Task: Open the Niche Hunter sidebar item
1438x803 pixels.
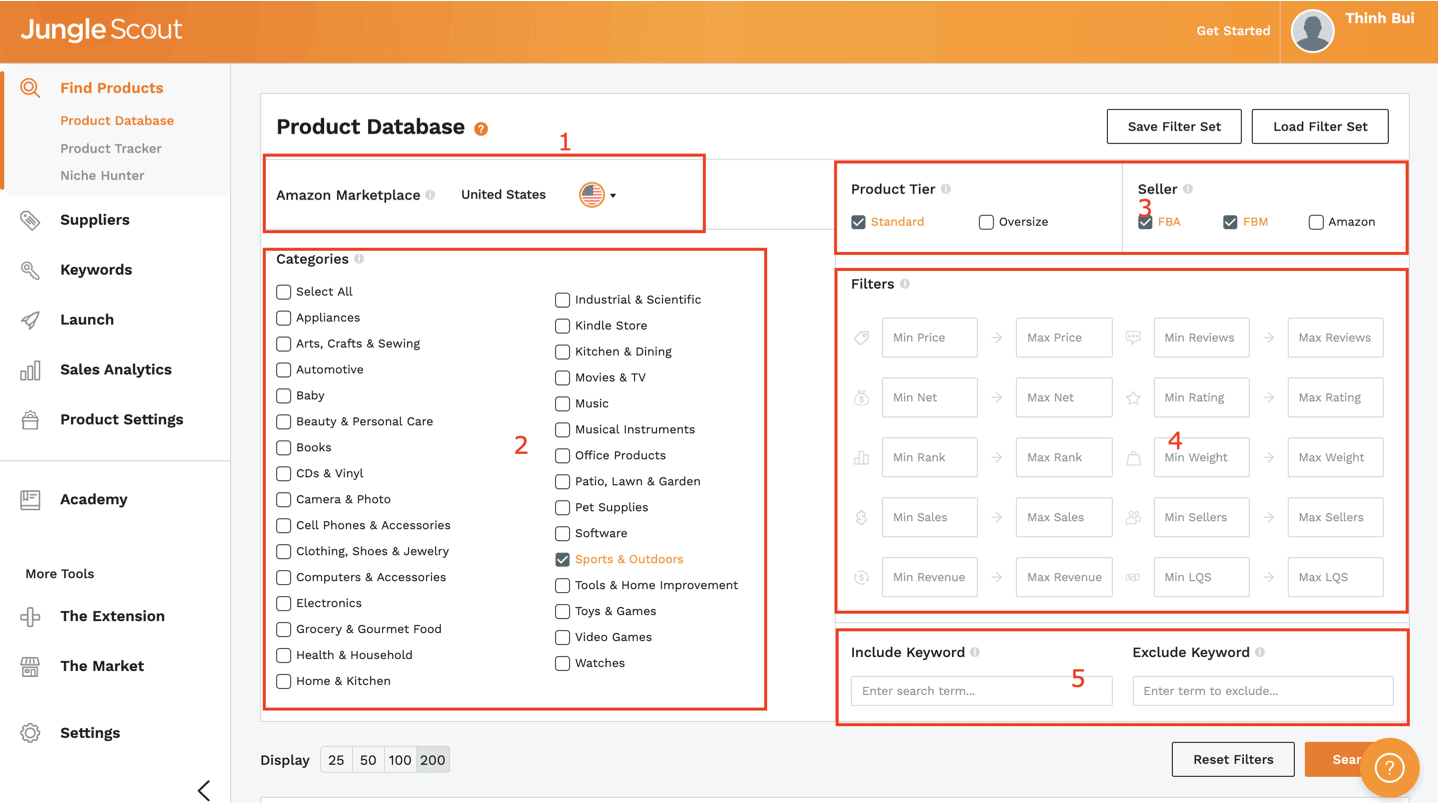Action: tap(102, 176)
